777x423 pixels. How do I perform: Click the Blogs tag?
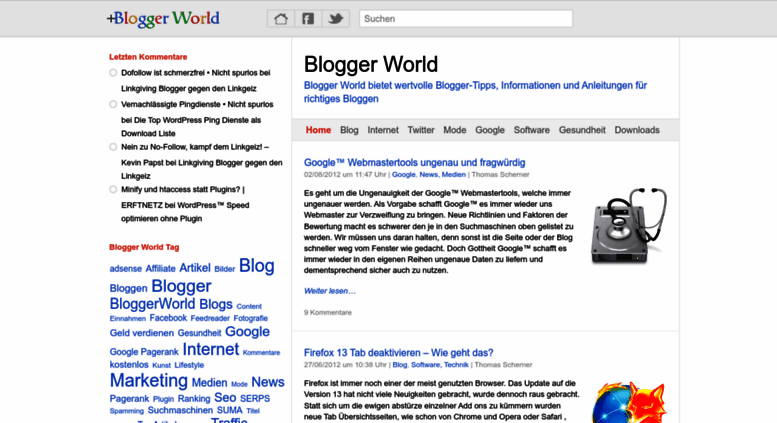coord(216,304)
